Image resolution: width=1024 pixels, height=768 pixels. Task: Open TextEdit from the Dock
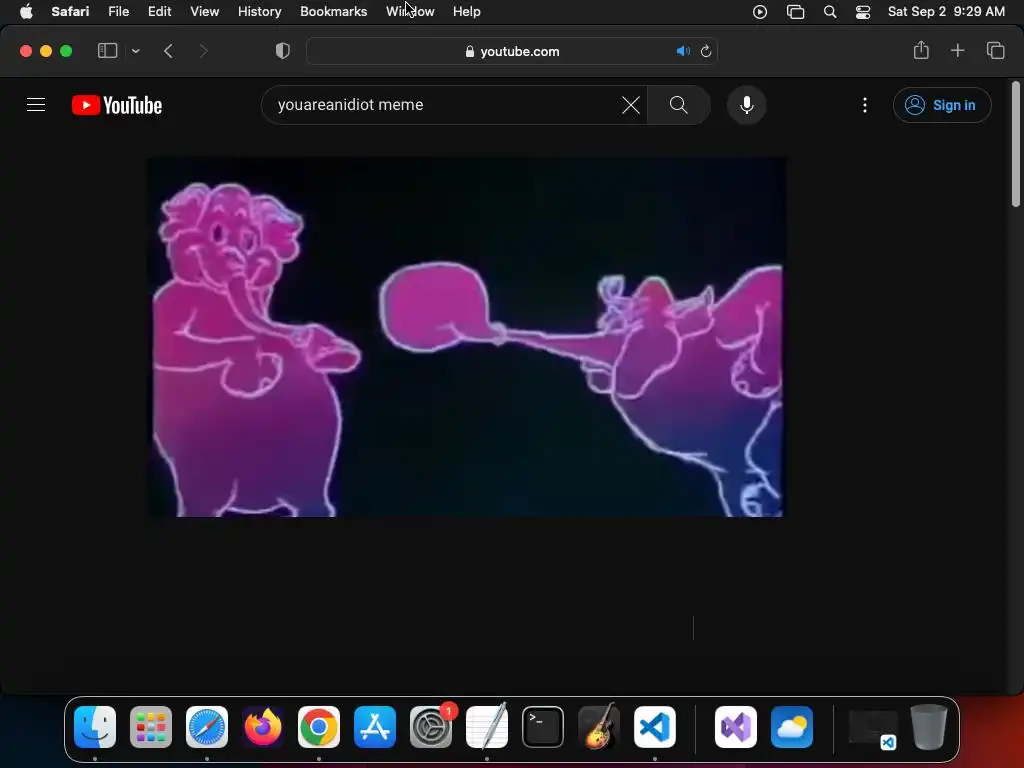[487, 726]
